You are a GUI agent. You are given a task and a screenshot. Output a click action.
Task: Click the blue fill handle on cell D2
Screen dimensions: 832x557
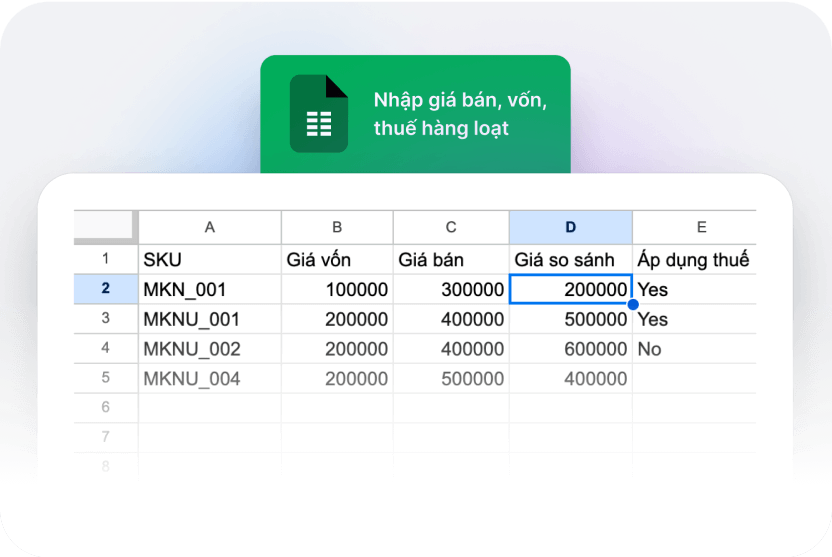click(x=632, y=304)
